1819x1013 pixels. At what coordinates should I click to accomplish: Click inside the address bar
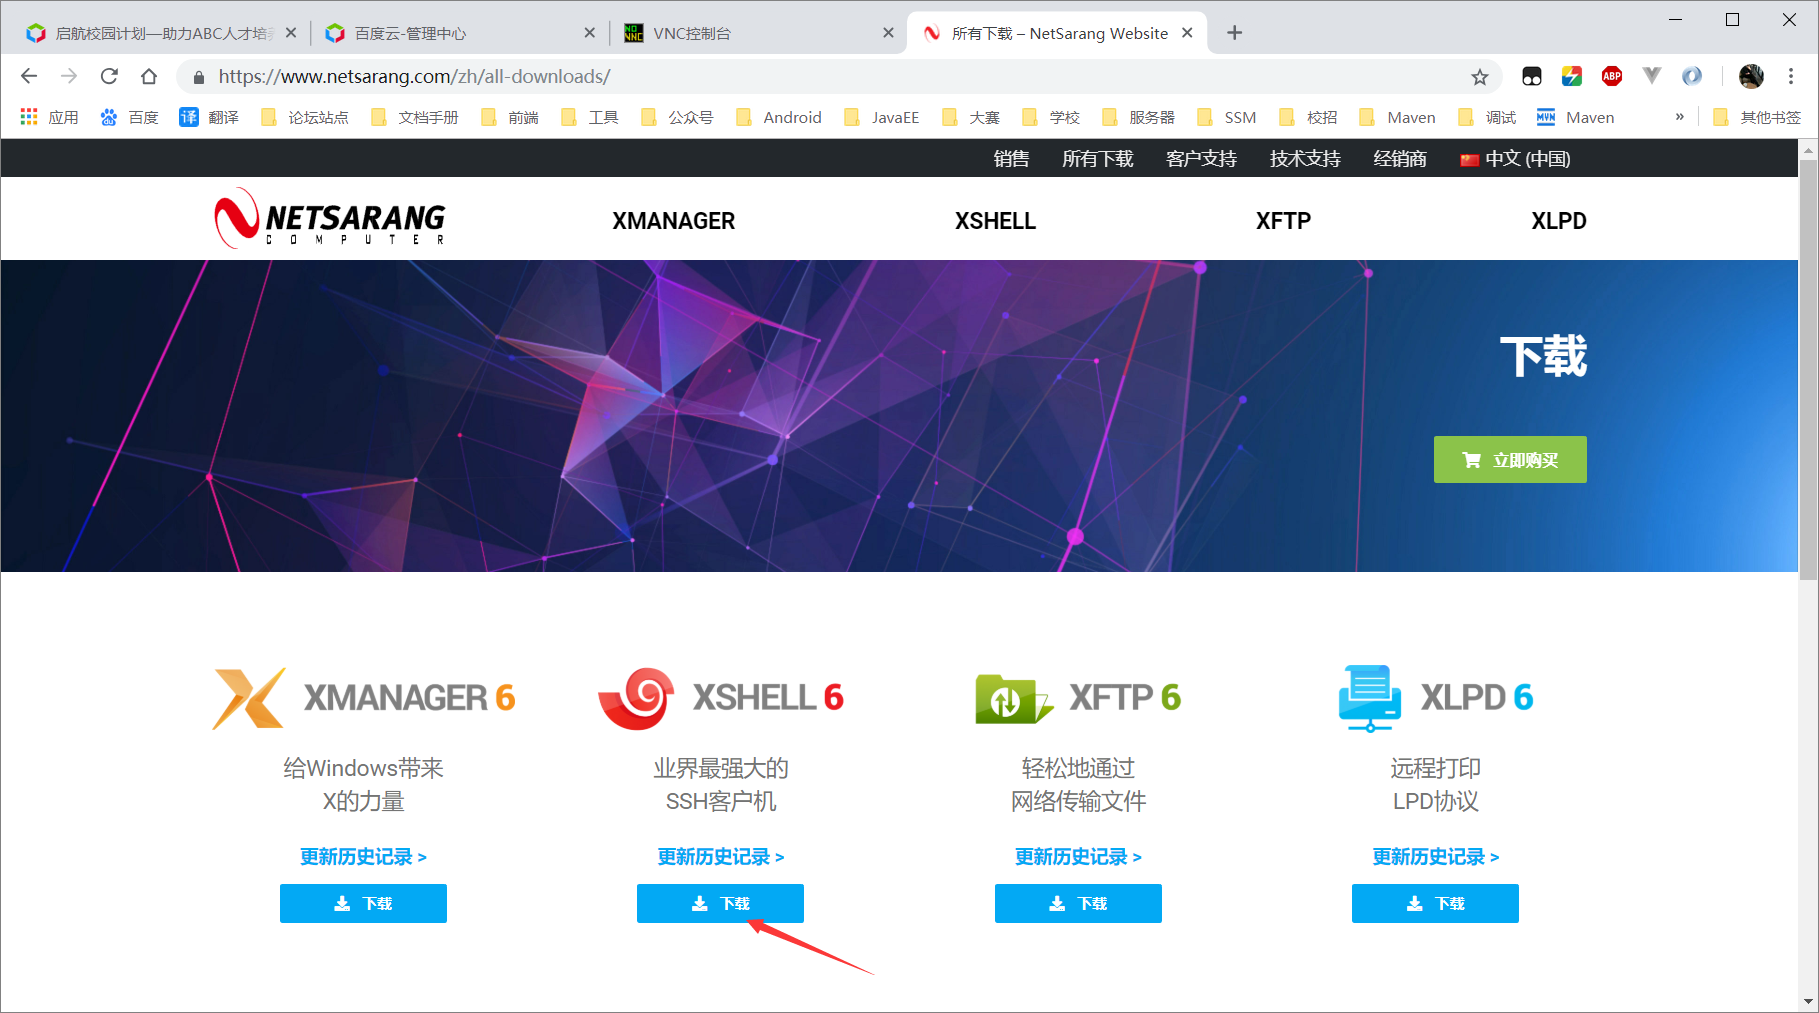(700, 76)
